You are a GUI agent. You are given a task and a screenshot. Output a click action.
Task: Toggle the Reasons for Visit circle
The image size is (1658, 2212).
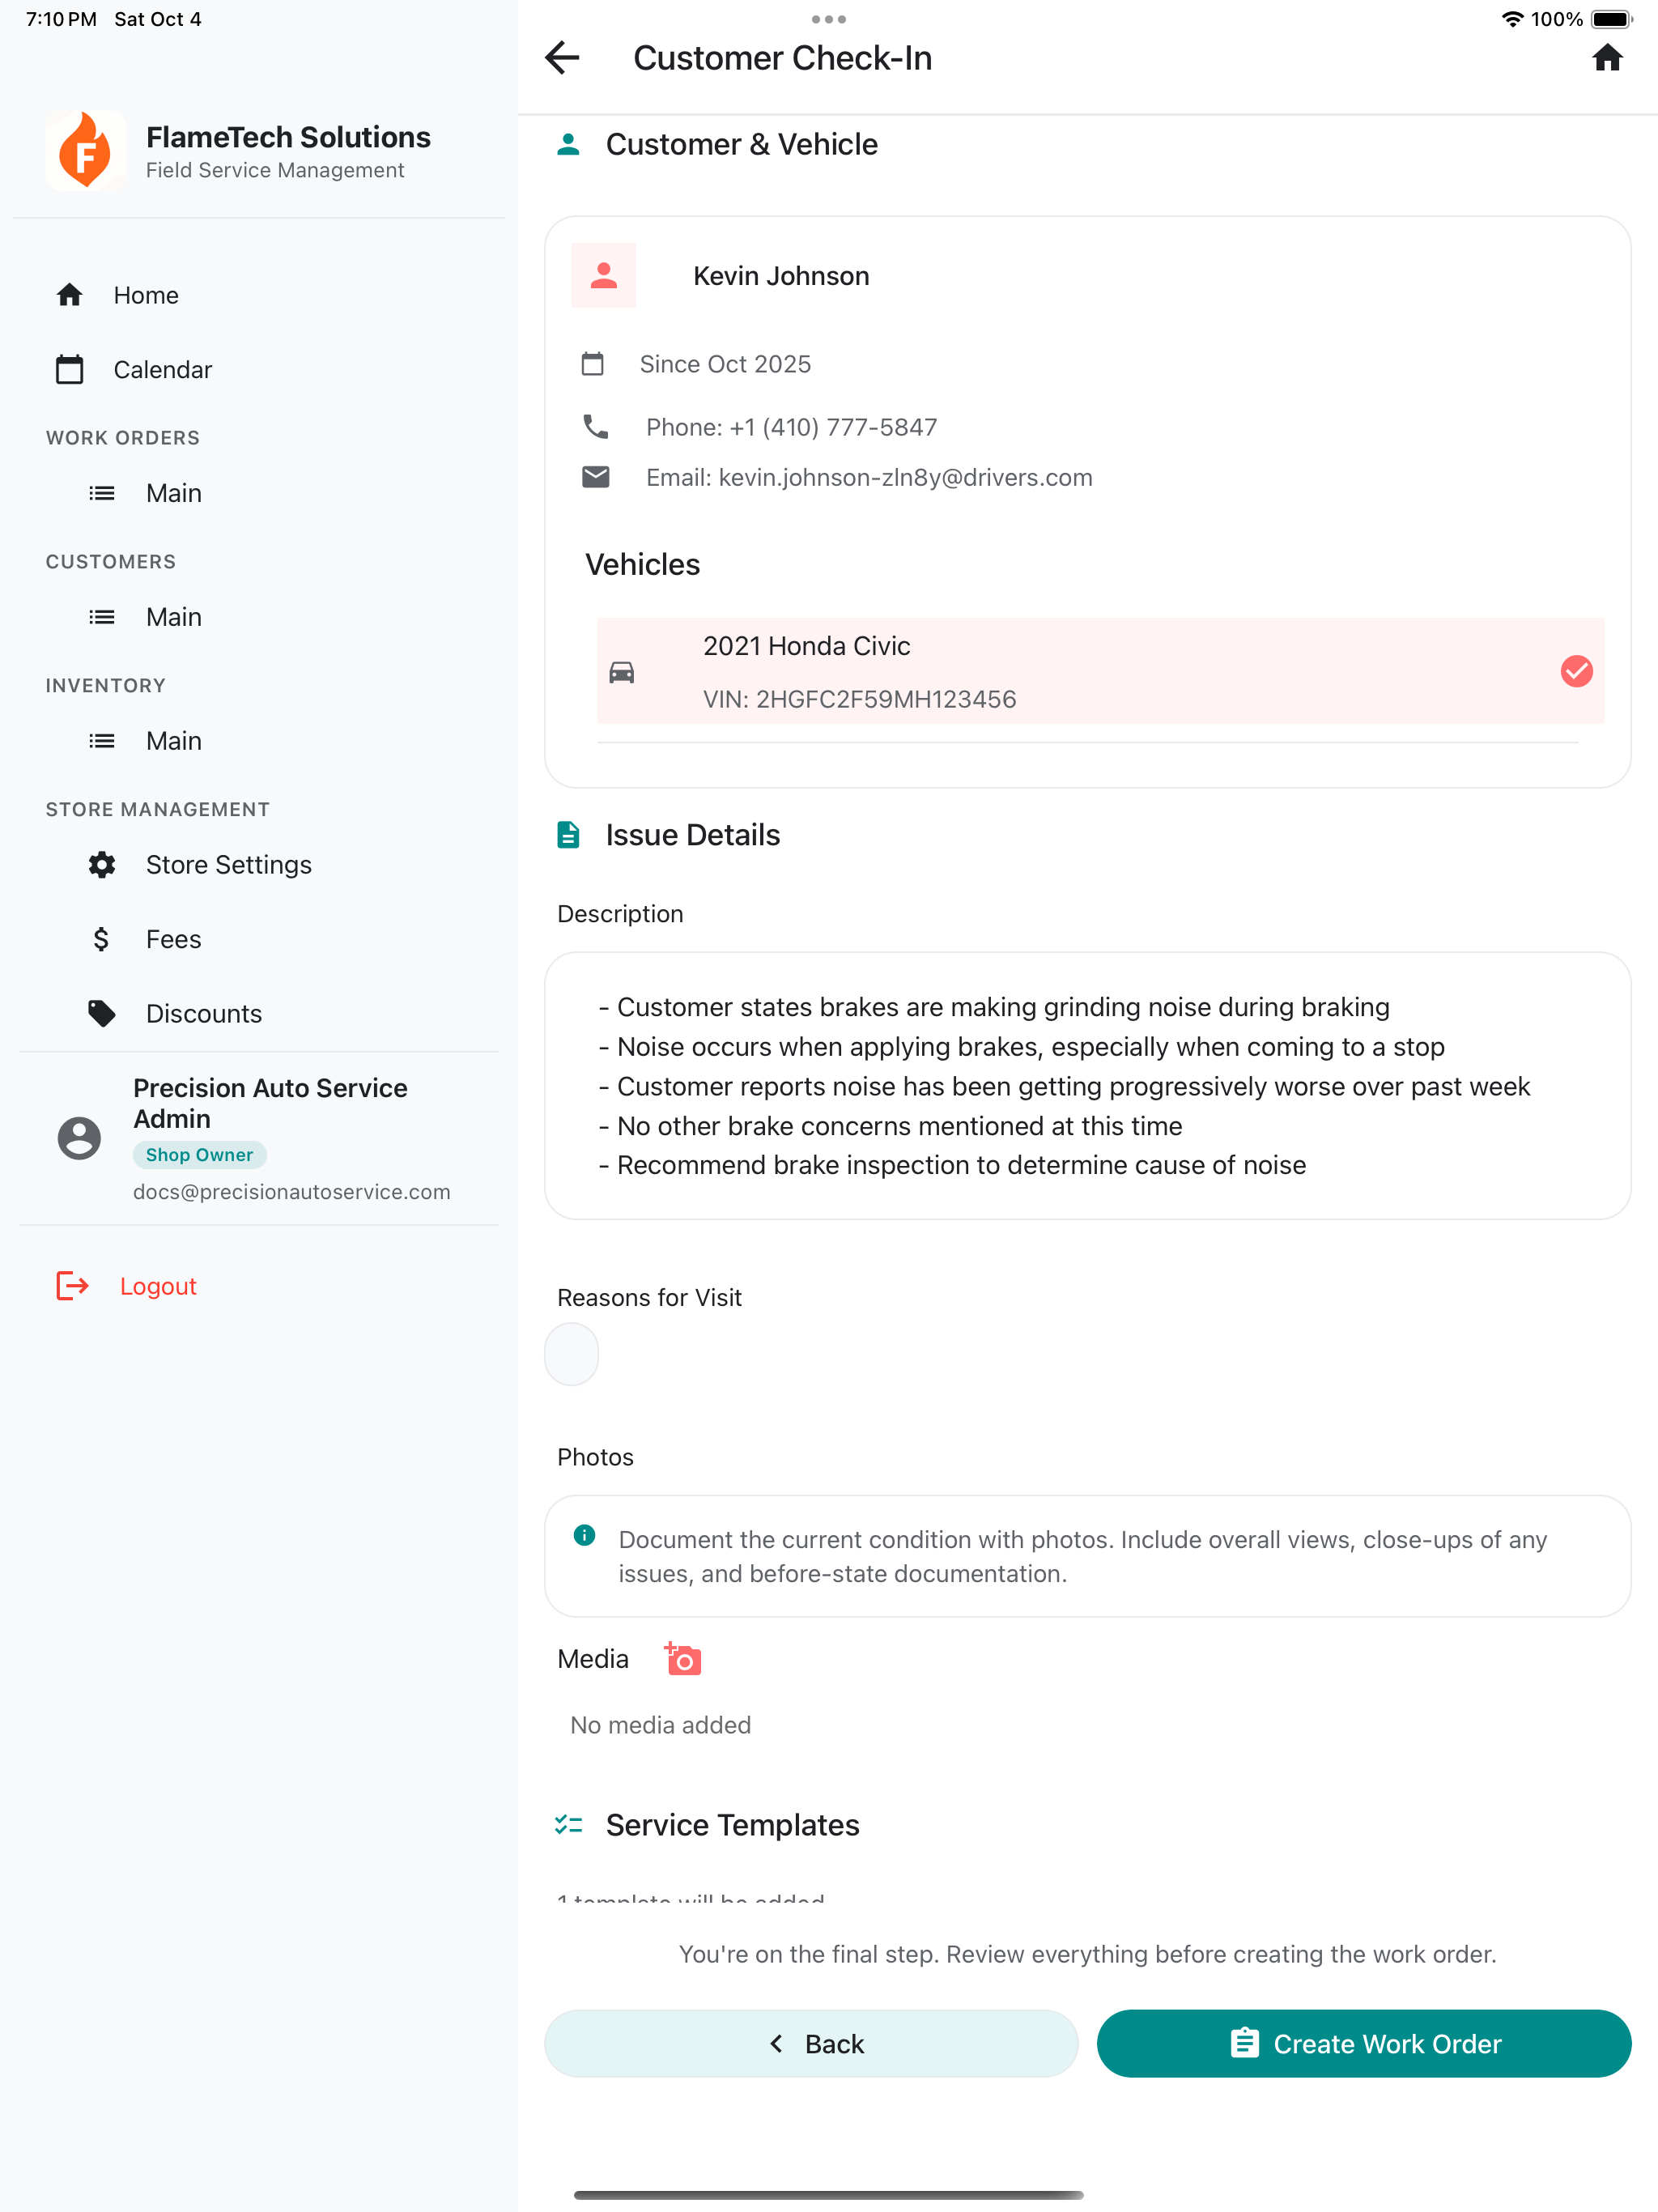(571, 1354)
